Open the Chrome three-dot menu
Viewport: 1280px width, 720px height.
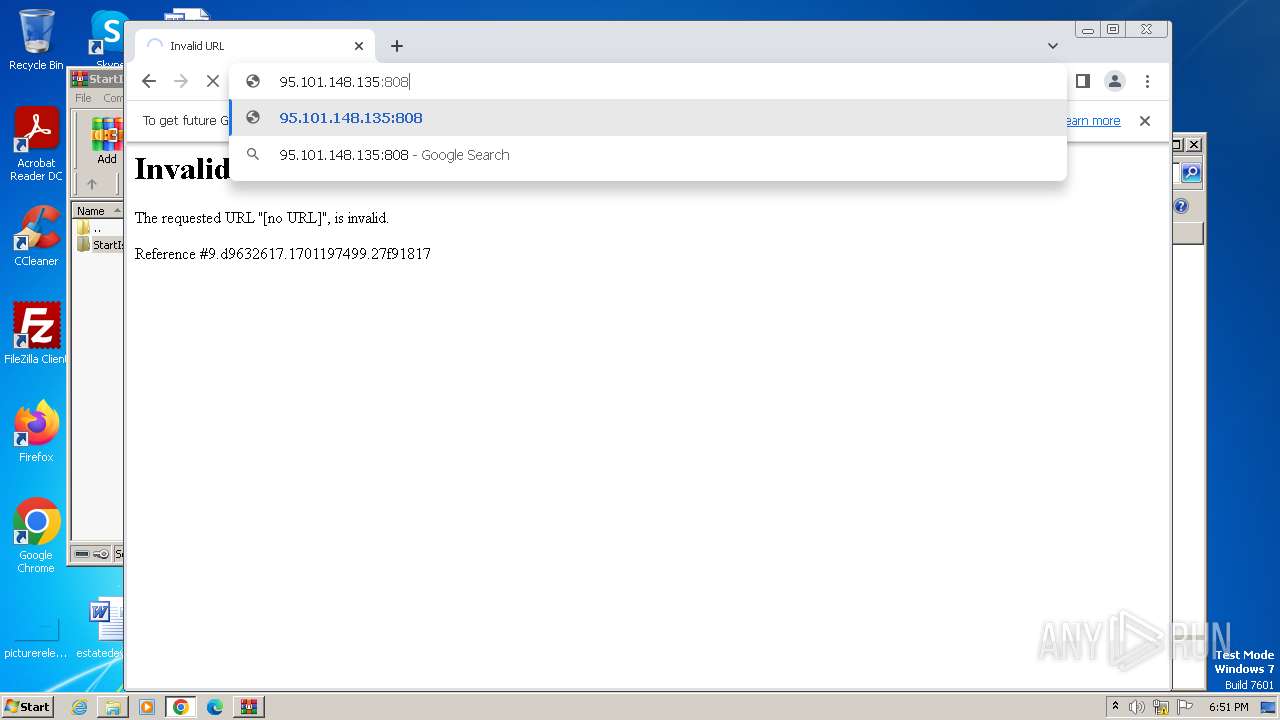point(1147,81)
